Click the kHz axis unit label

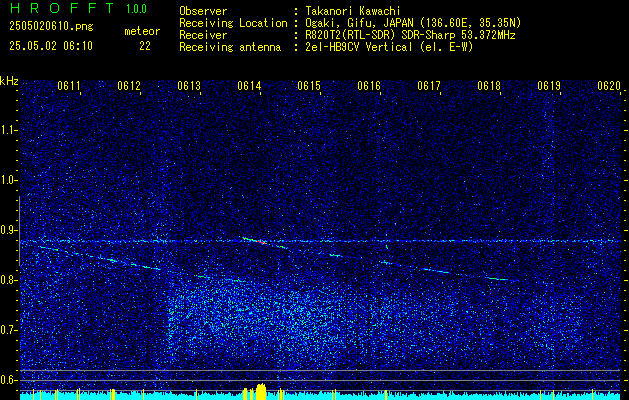click(9, 81)
